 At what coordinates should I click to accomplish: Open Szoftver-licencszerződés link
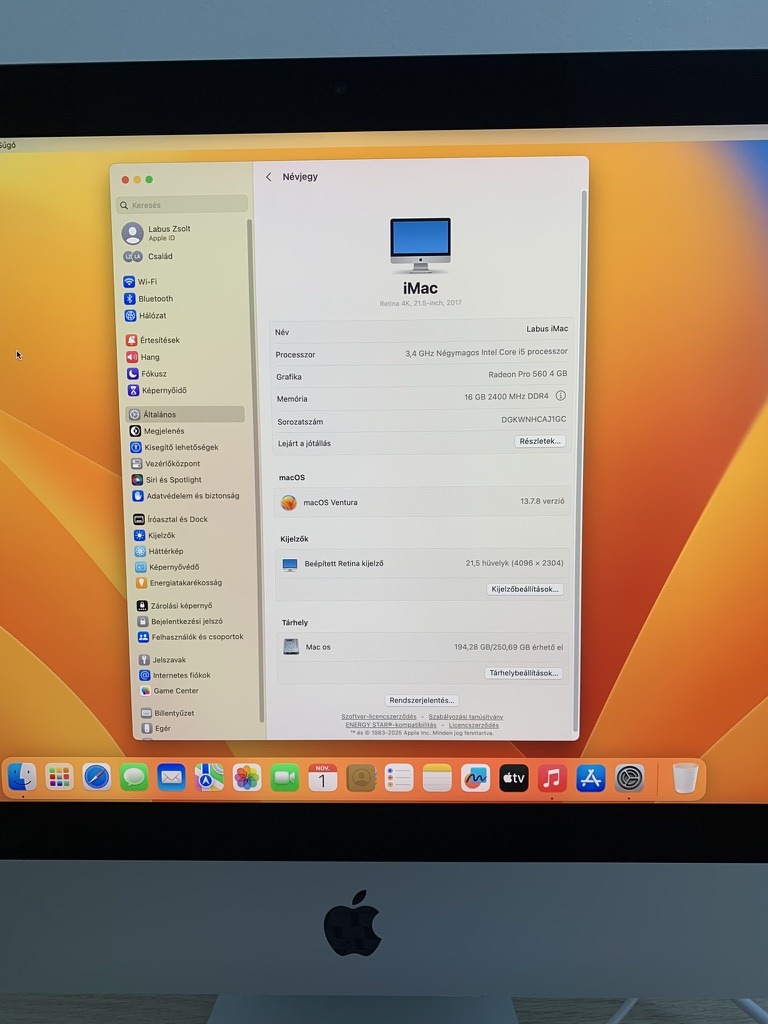(x=379, y=716)
